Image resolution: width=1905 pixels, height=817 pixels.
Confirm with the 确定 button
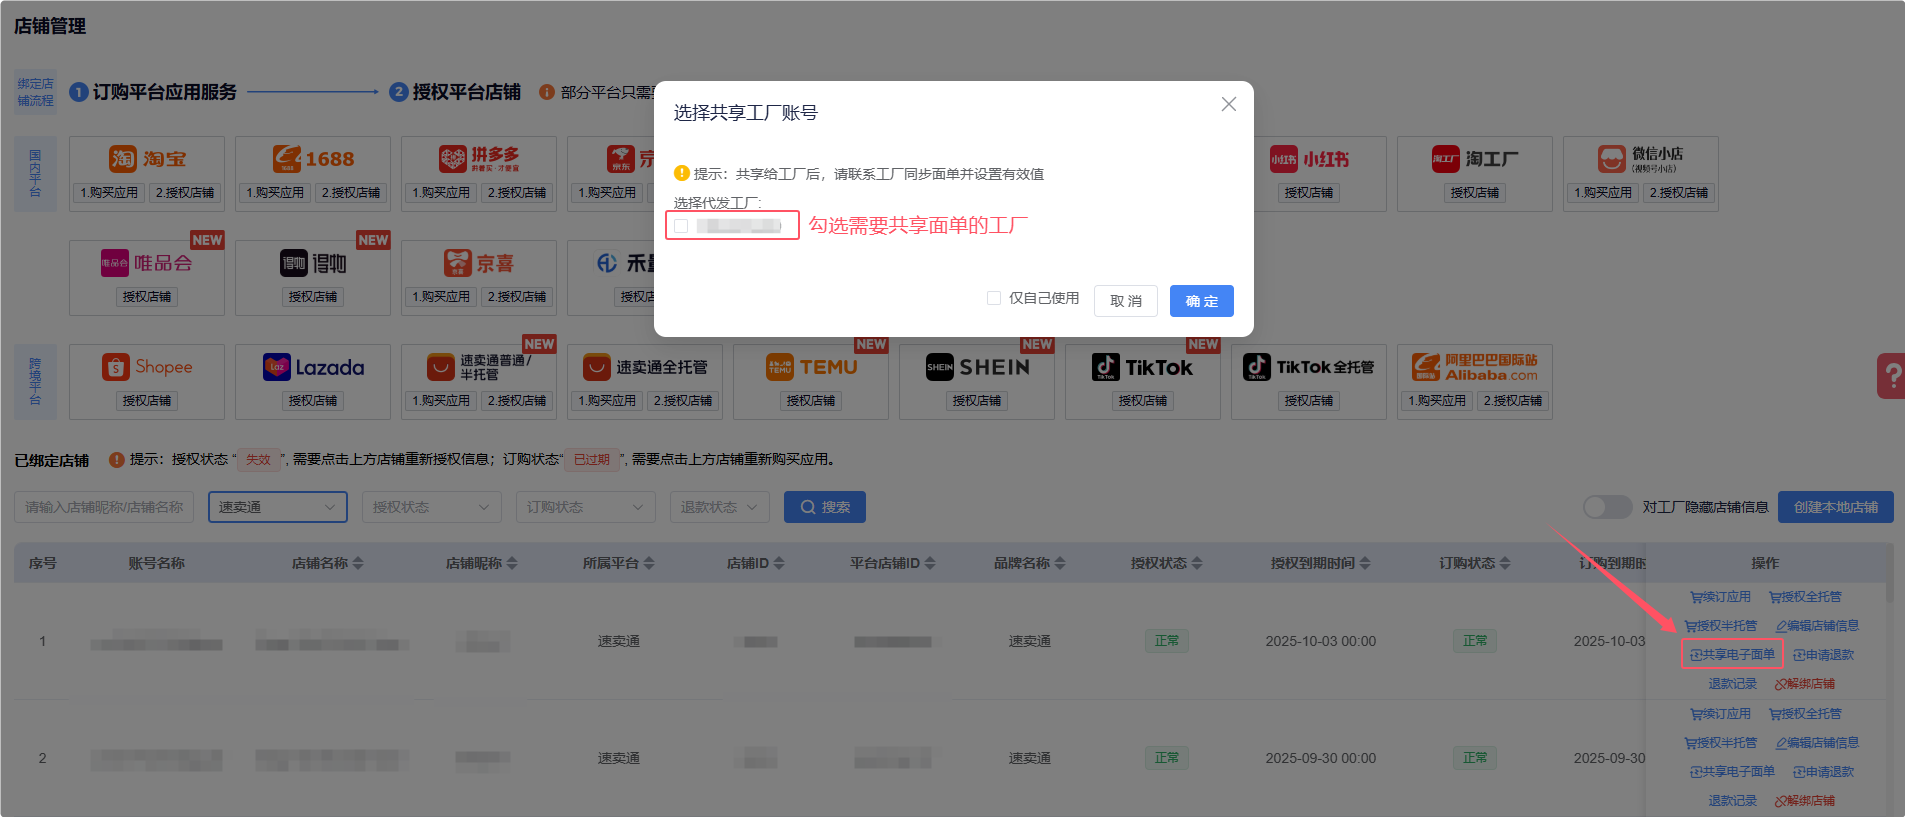point(1202,301)
